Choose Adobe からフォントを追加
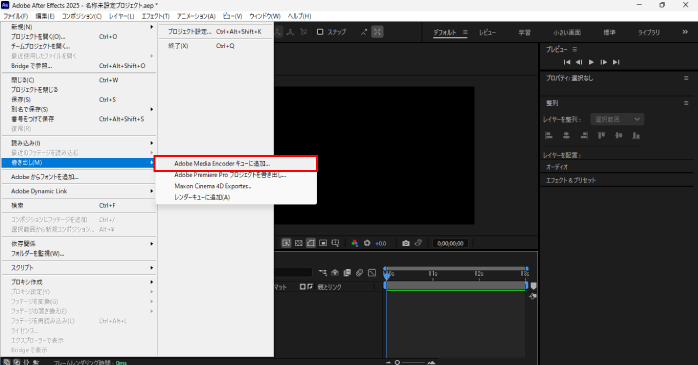 tap(79, 177)
